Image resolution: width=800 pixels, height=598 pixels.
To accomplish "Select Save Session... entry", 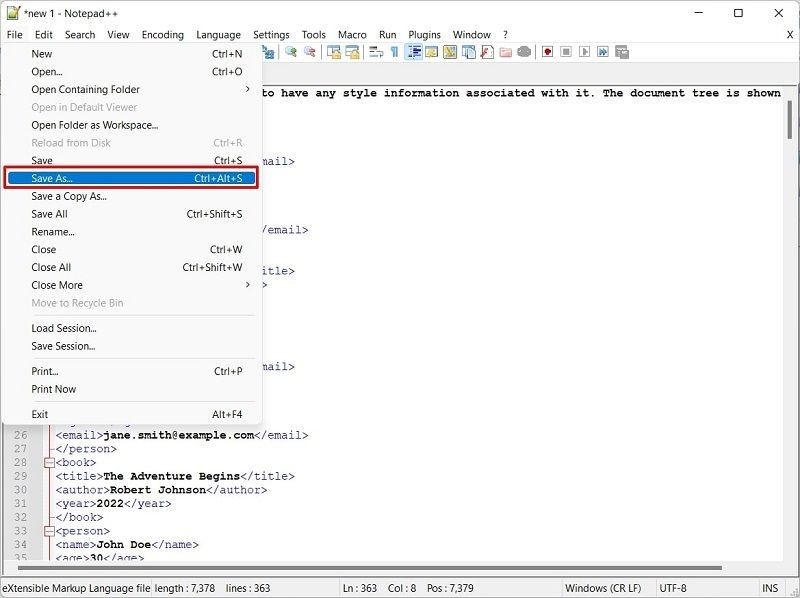I will (x=132, y=346).
